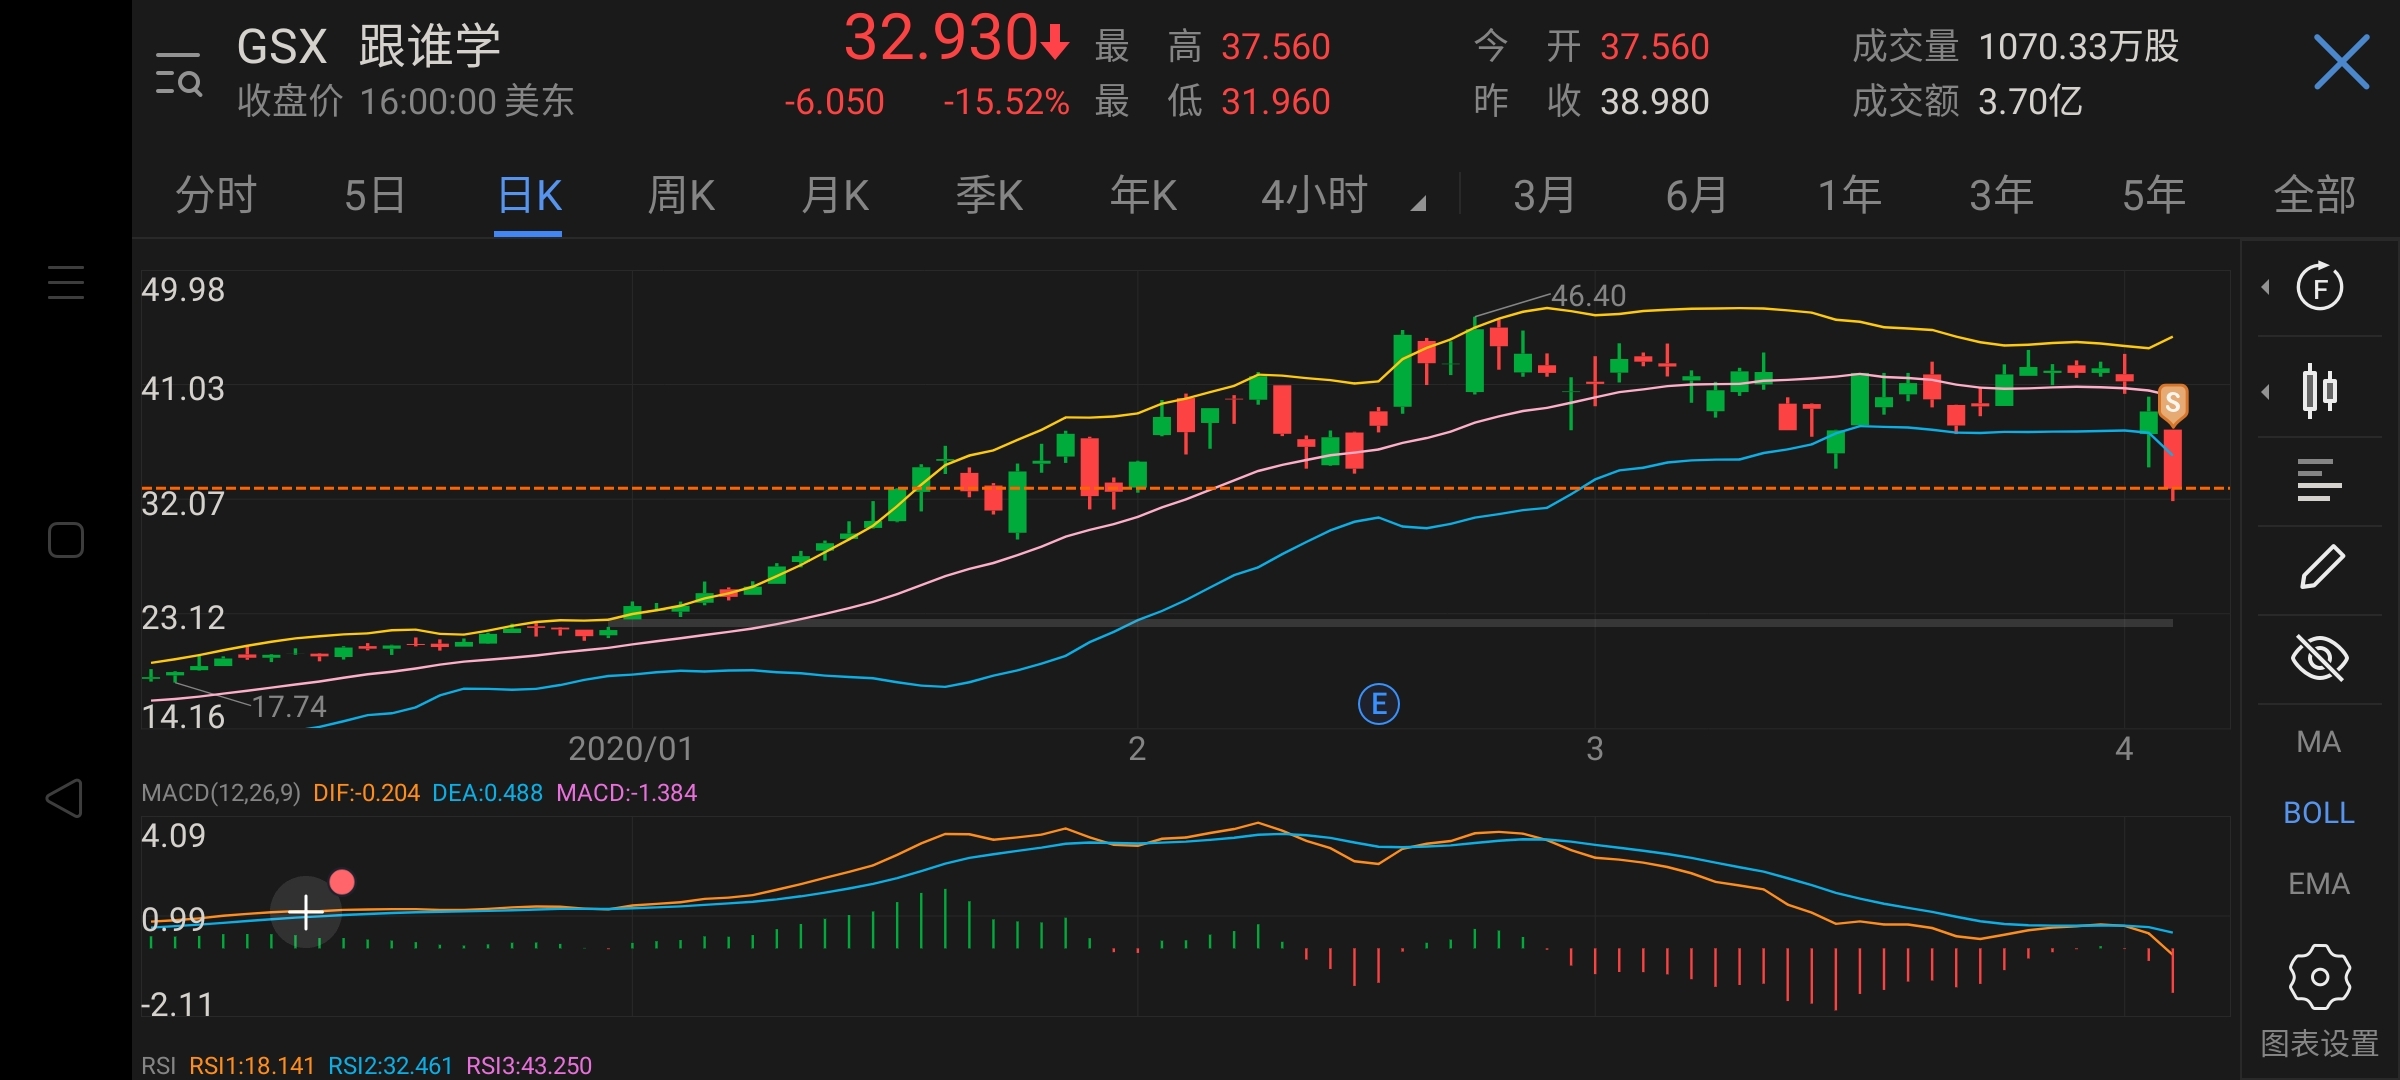Toggle the eye hide-drawings icon
The width and height of the screenshot is (2400, 1080).
(2319, 658)
